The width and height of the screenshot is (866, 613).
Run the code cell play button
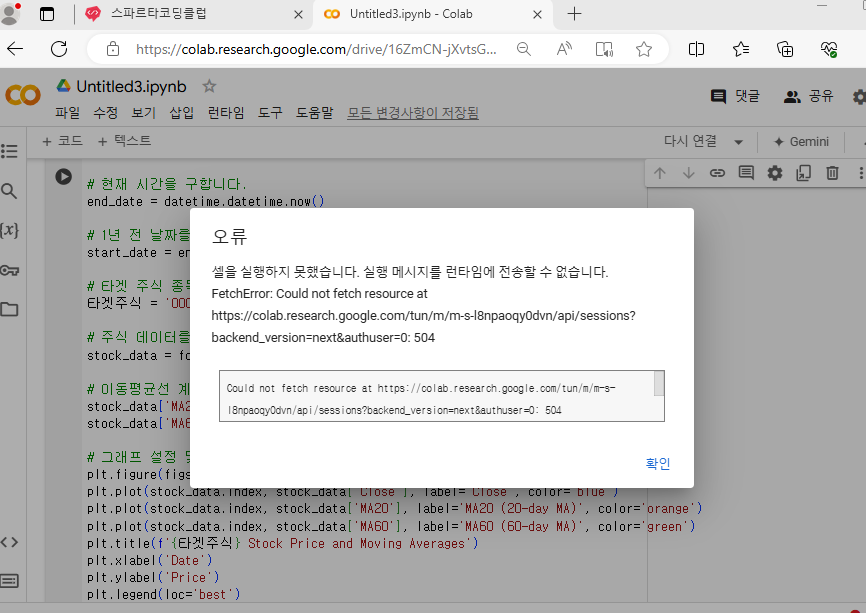coord(64,176)
